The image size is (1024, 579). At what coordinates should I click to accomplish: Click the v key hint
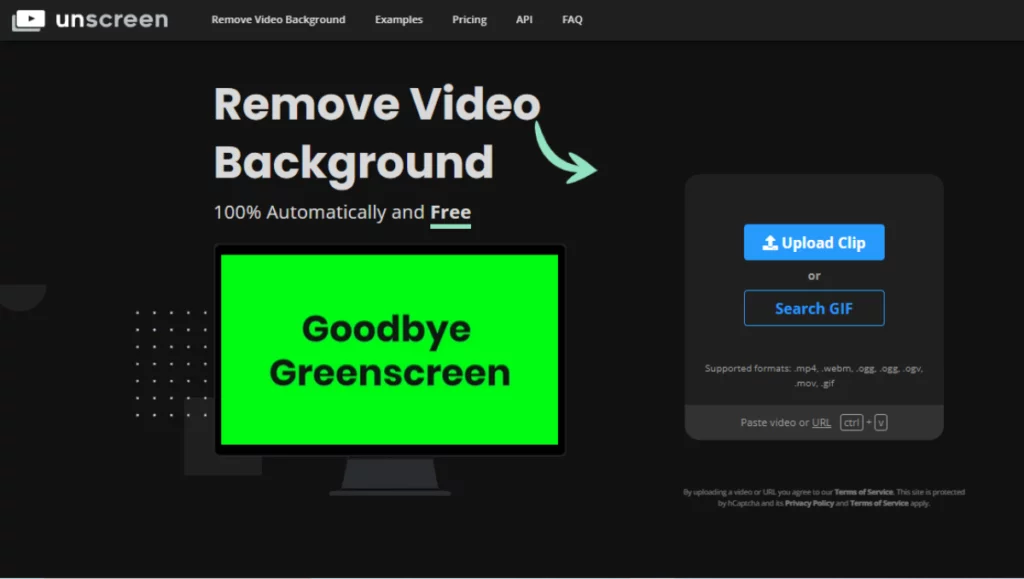pos(881,422)
